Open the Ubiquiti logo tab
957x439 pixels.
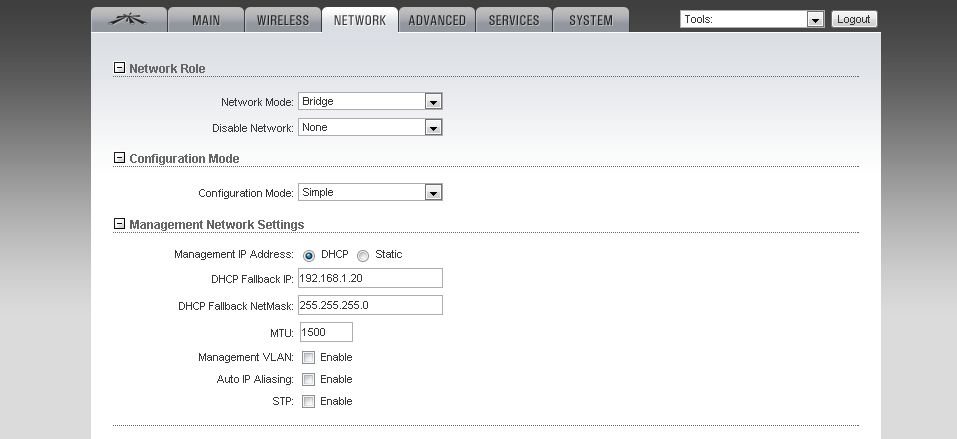129,20
